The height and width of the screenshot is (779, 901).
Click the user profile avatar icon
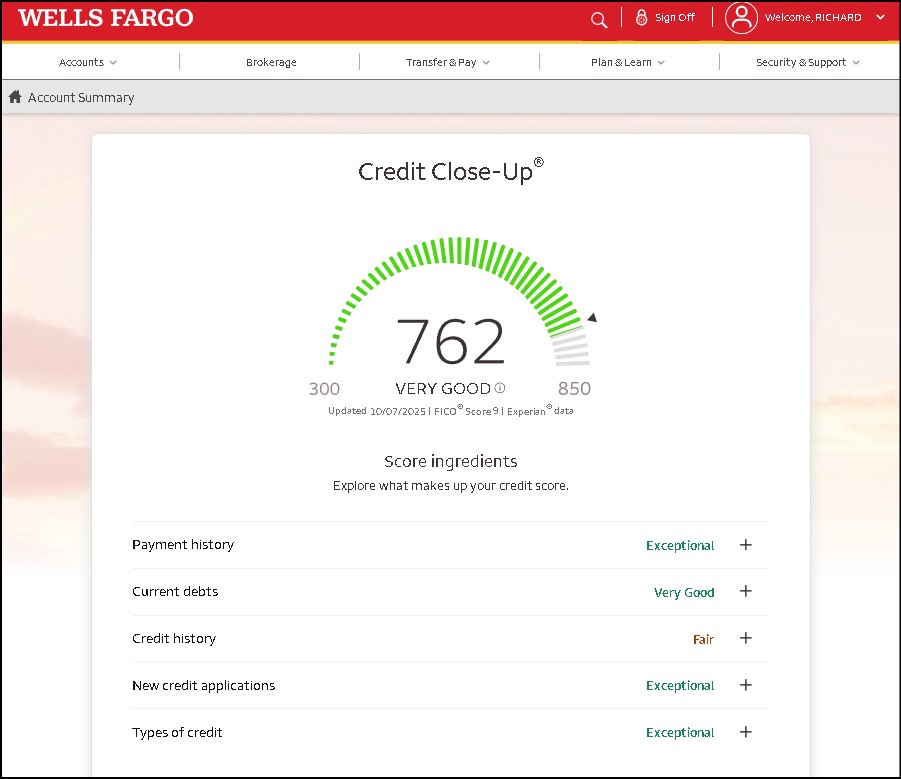click(x=741, y=18)
